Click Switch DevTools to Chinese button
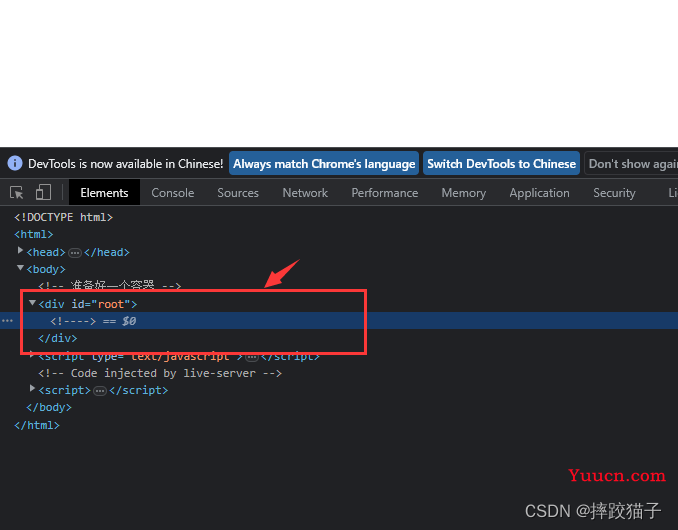The height and width of the screenshot is (530, 678). tap(501, 163)
